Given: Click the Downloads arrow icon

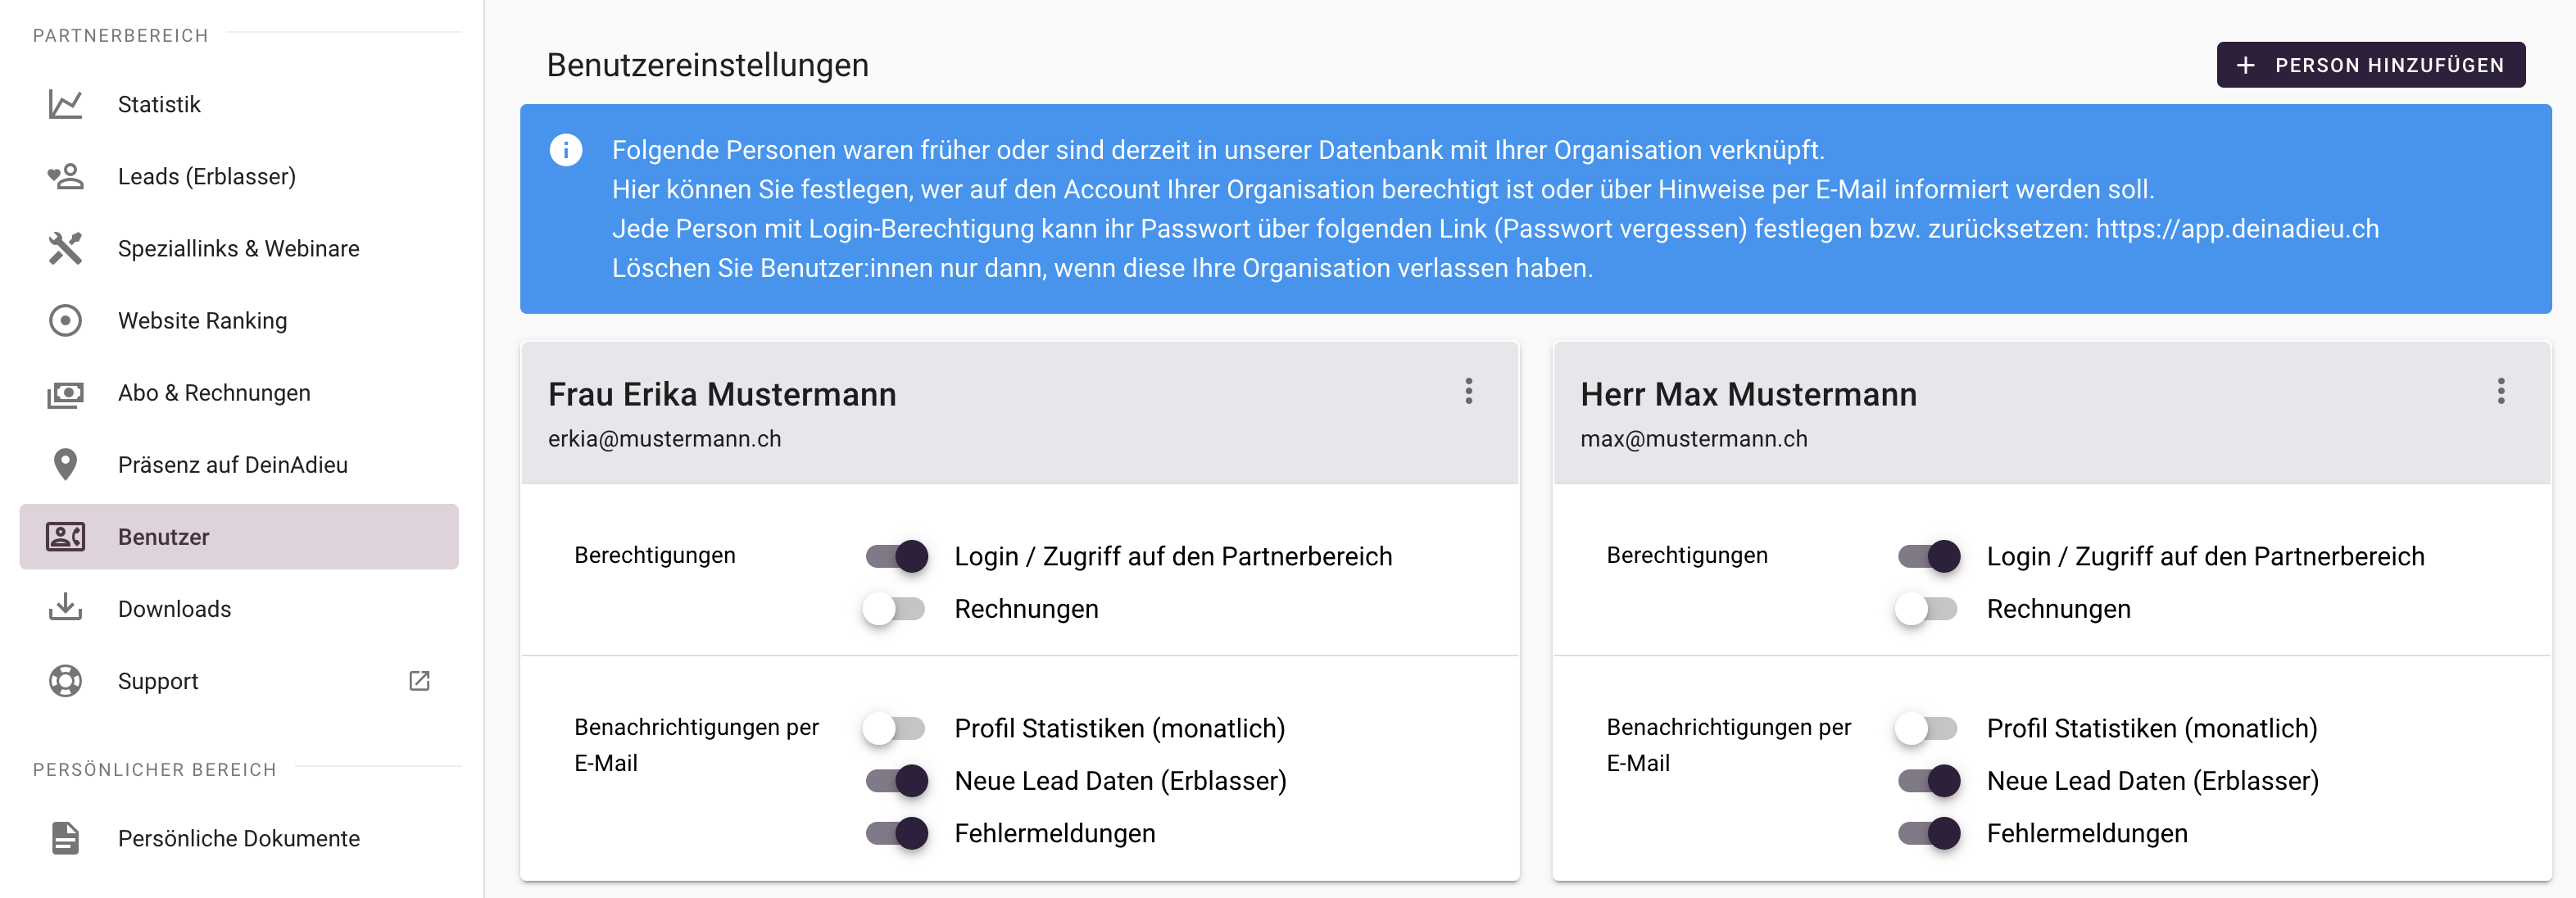Looking at the screenshot, I should point(65,608).
